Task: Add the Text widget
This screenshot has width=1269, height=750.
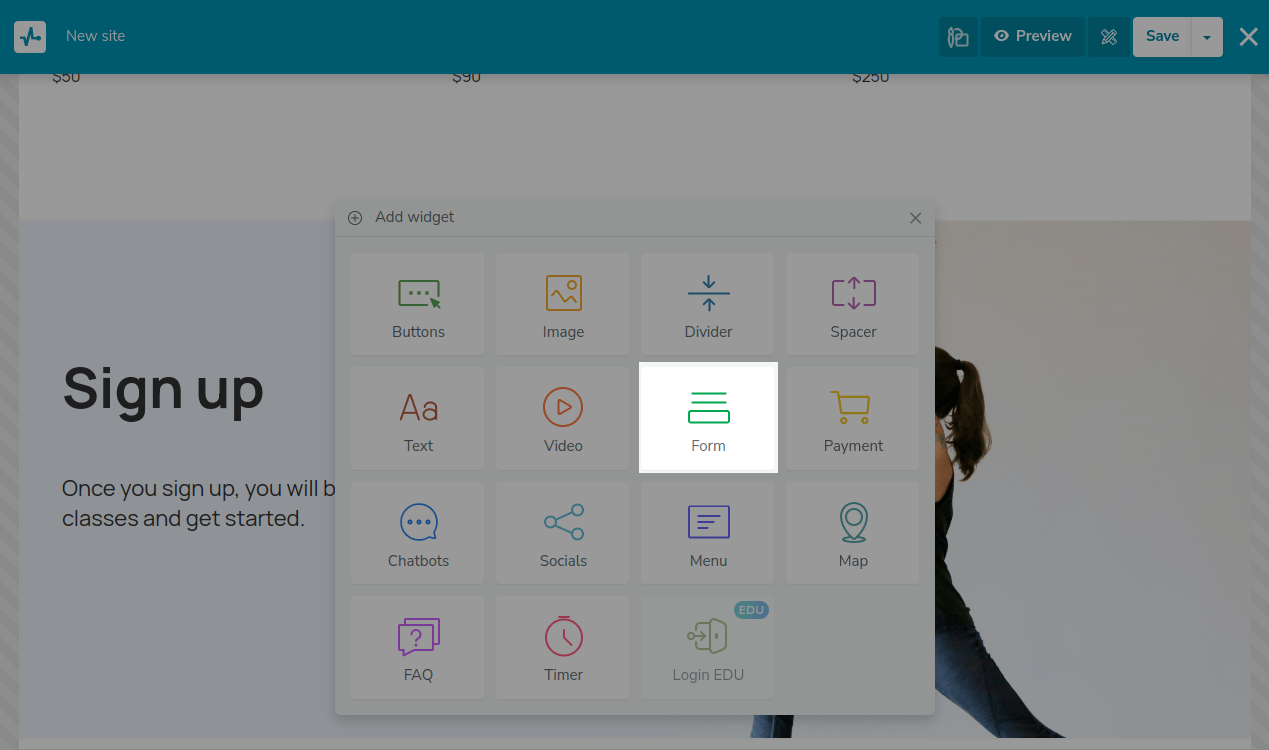Action: [418, 418]
